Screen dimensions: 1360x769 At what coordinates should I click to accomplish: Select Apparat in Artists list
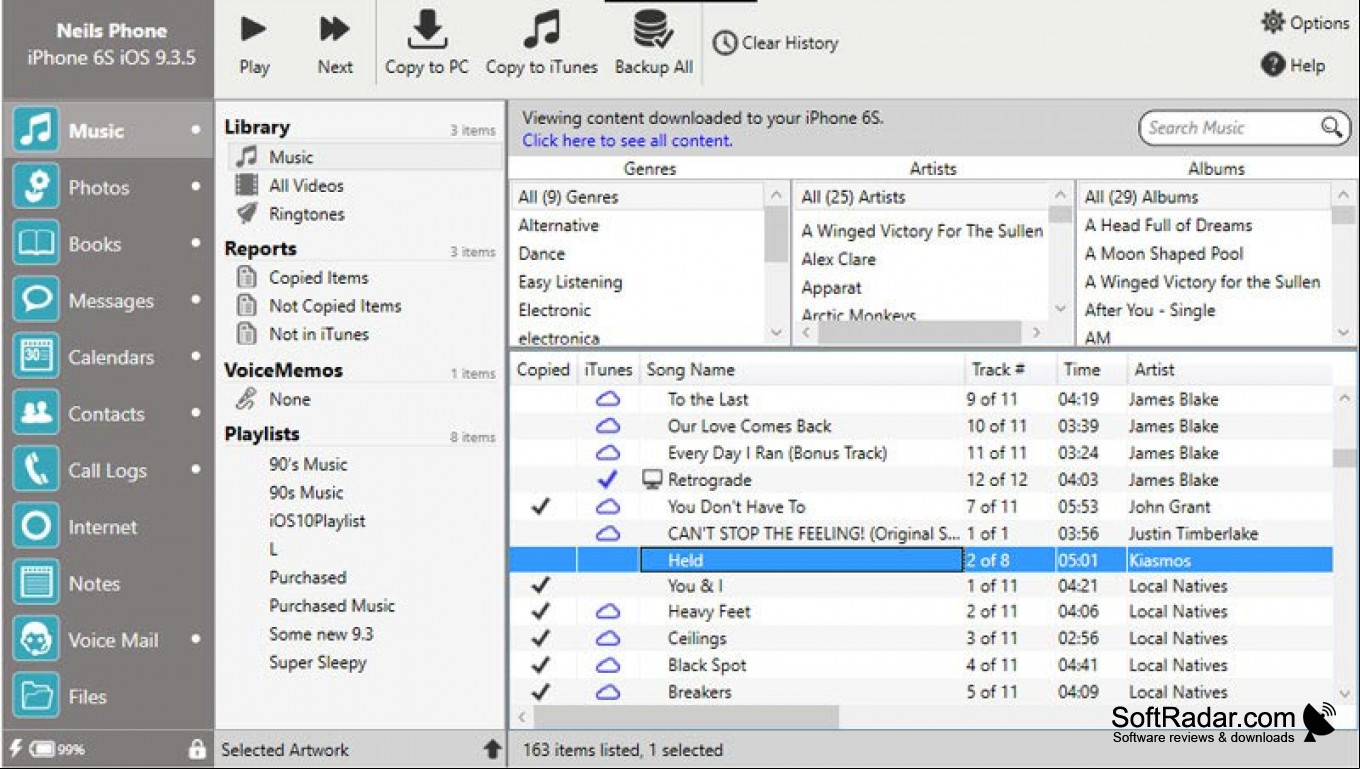(831, 288)
